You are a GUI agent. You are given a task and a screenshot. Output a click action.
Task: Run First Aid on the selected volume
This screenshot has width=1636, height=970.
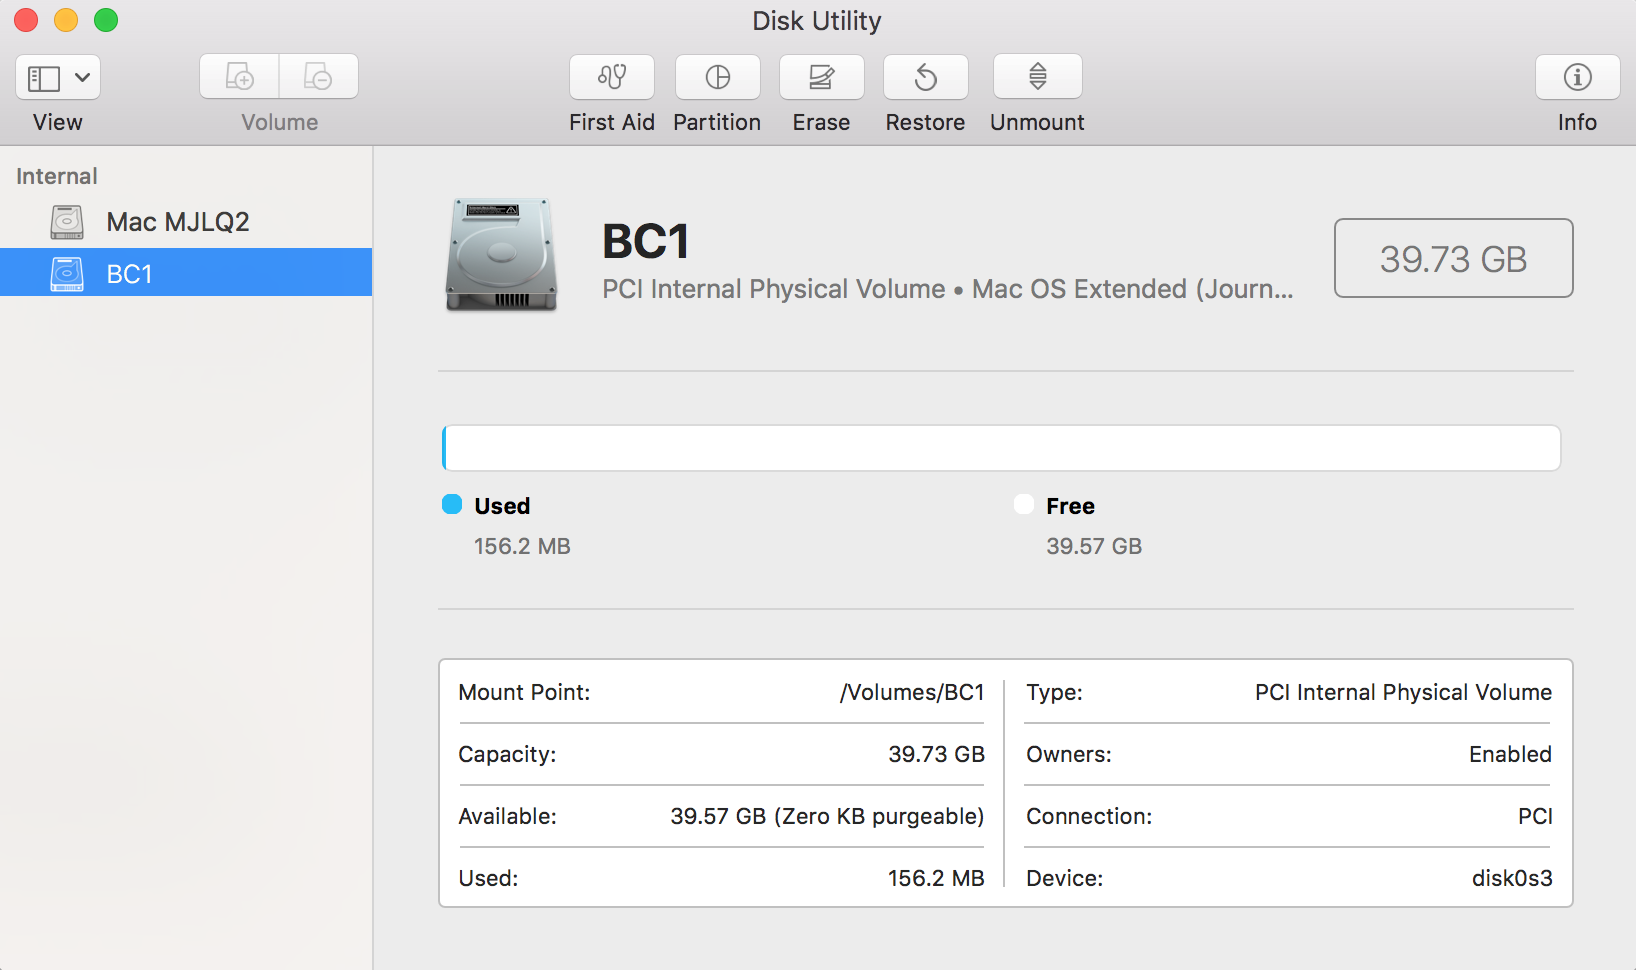click(612, 77)
